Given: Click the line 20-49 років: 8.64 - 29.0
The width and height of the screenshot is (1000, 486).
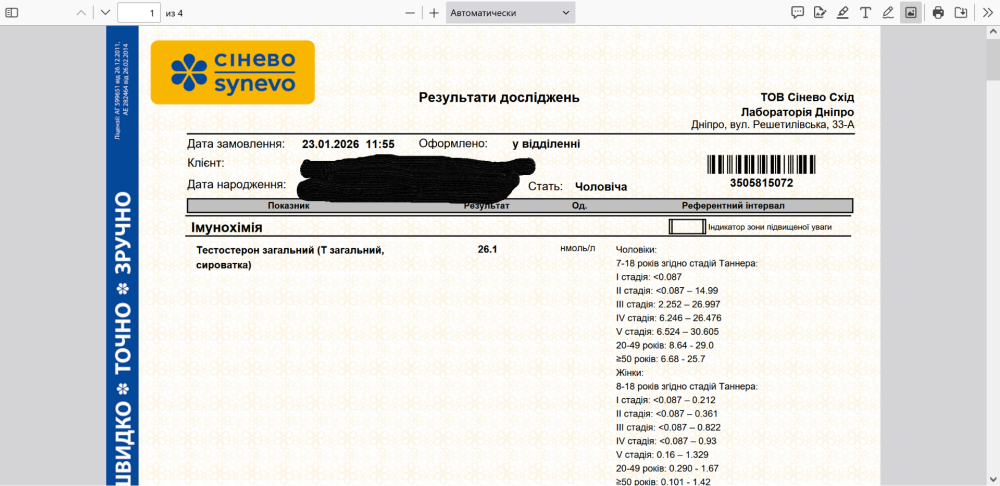Looking at the screenshot, I should (x=665, y=345).
